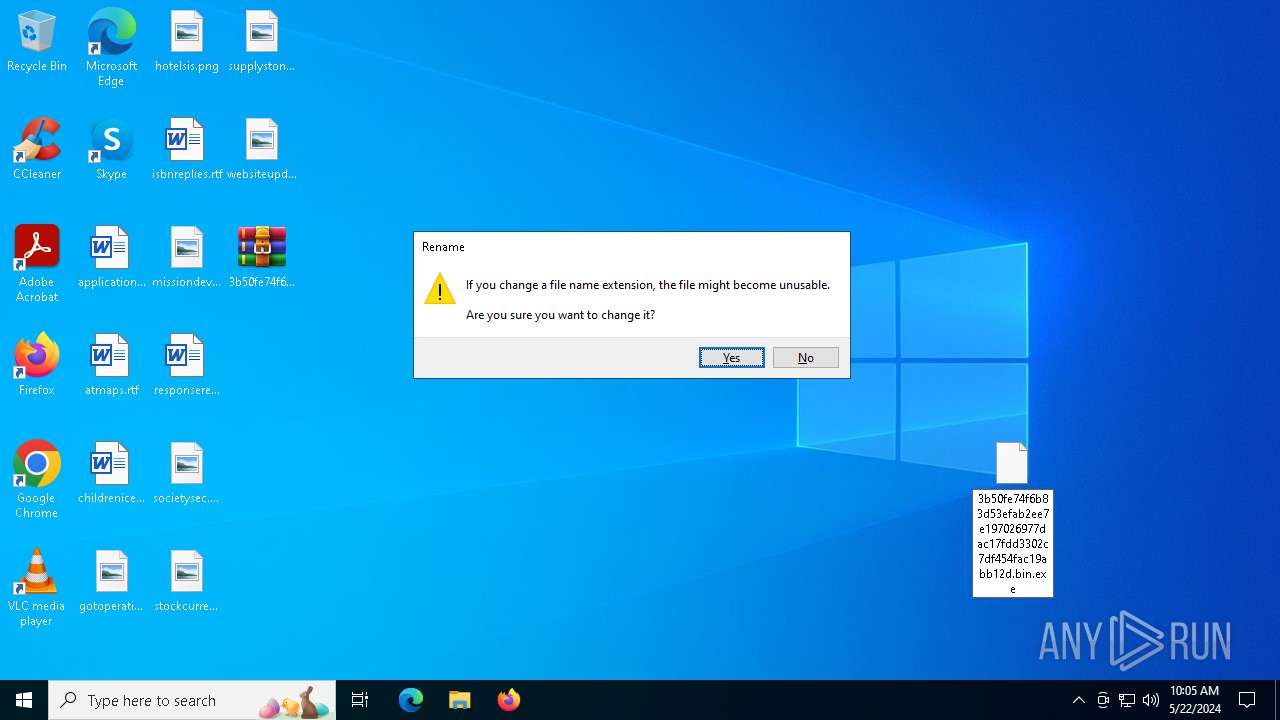The width and height of the screenshot is (1280, 720).
Task: Open network status tray icon
Action: pos(1127,700)
